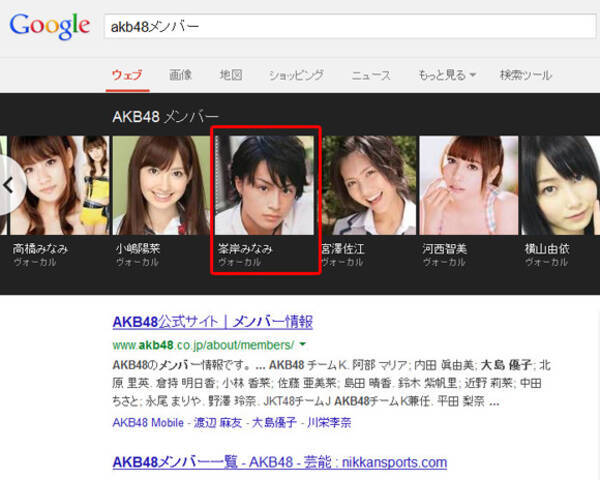Select the ウェブ tab

point(127,75)
